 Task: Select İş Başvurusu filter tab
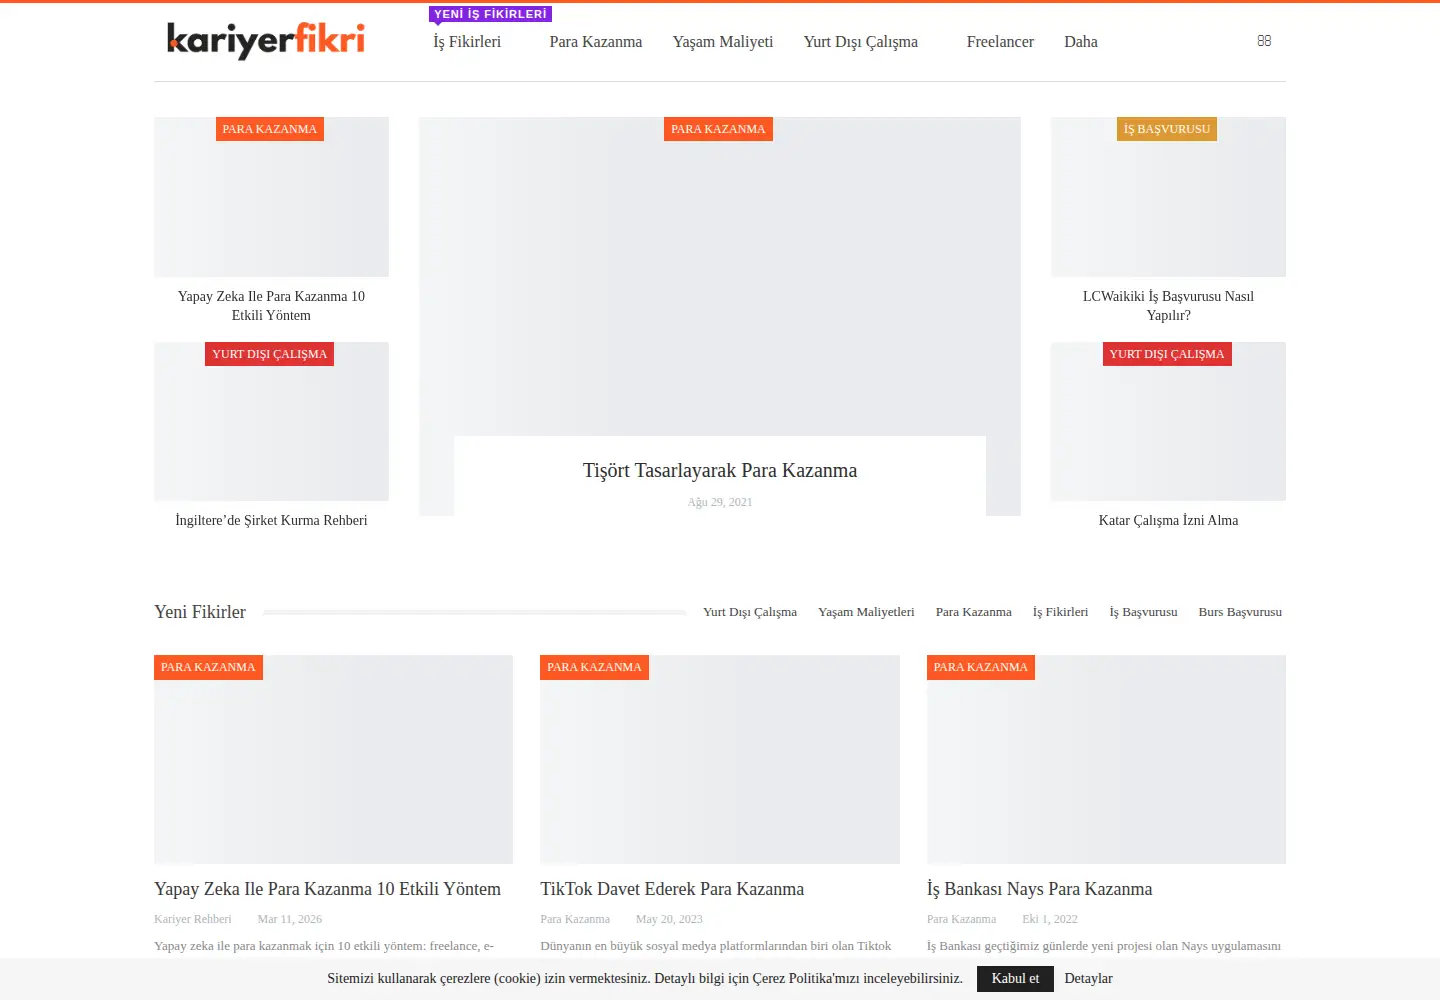tap(1143, 612)
